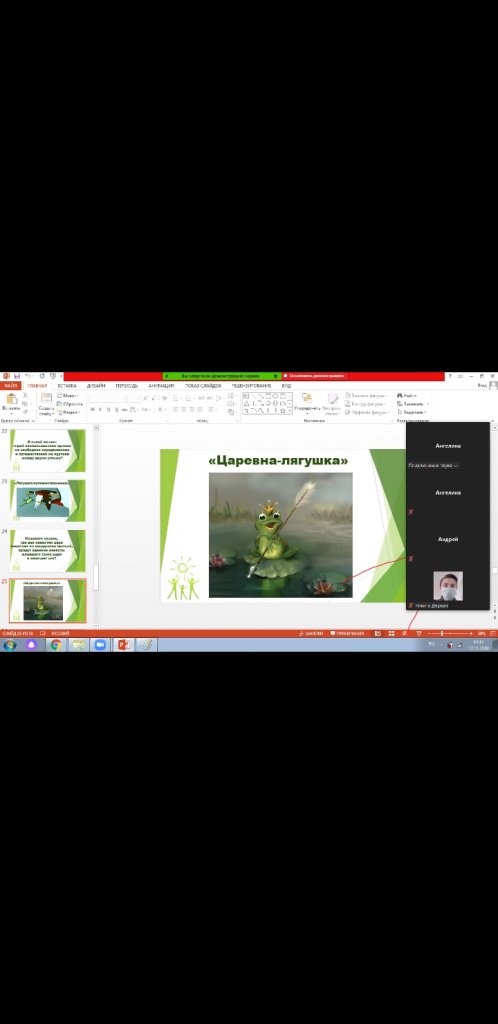Switch to Normal view in status bar

[x=377, y=633]
